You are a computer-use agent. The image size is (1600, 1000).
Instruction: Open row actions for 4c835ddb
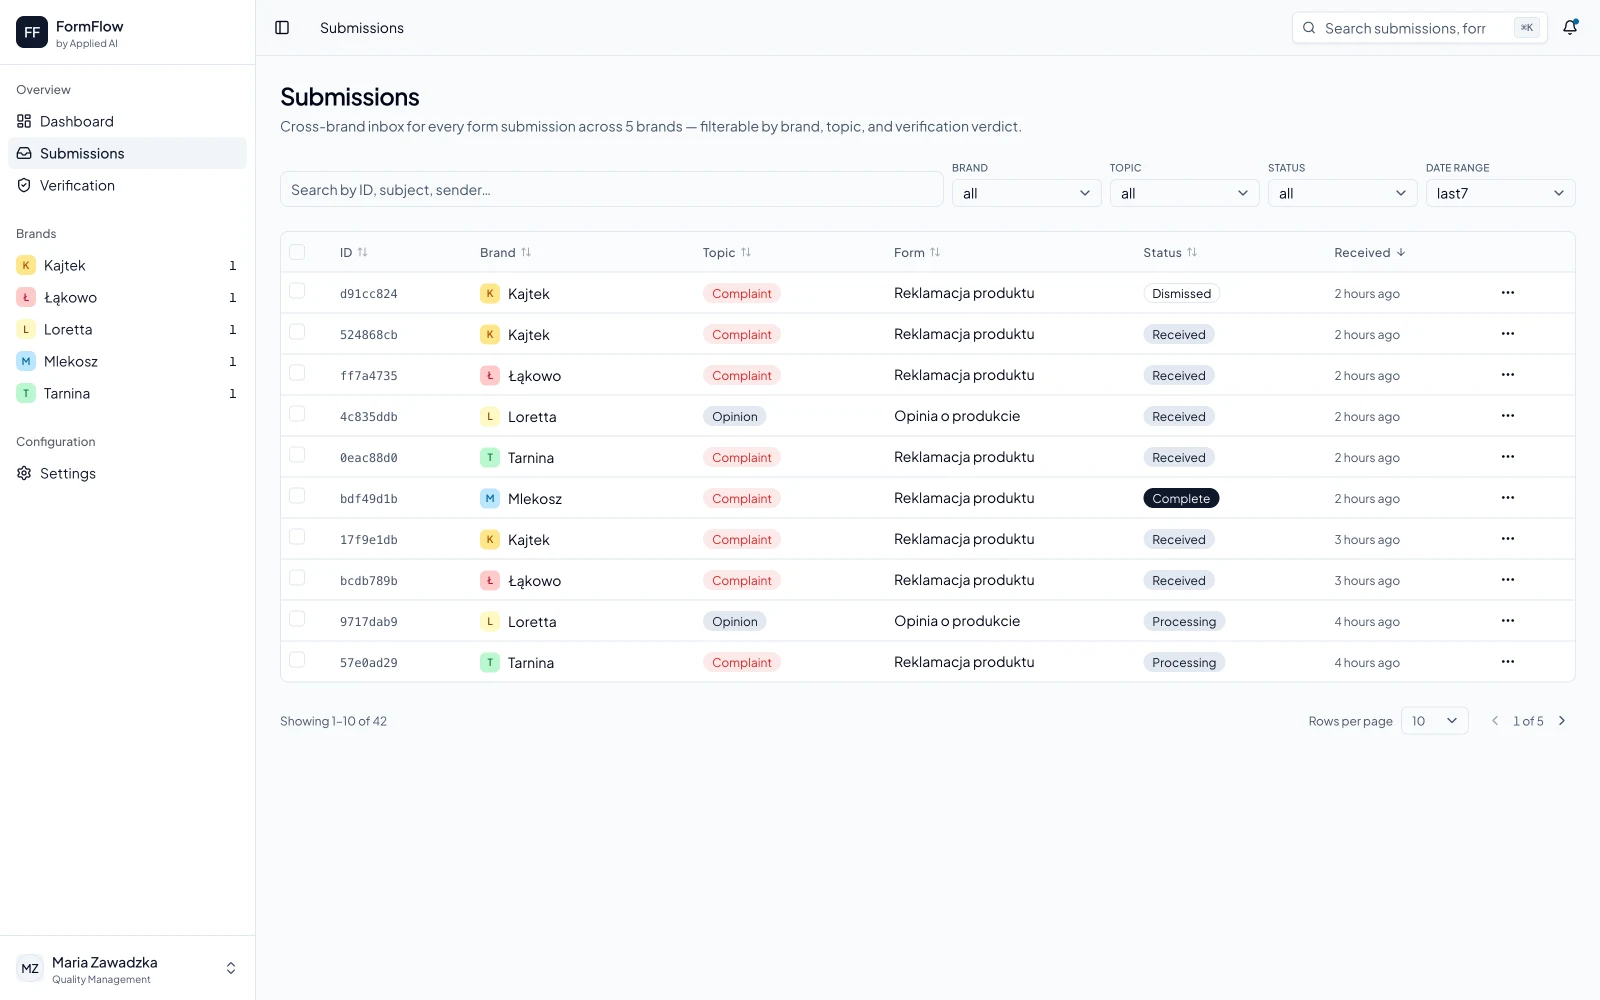tap(1507, 416)
